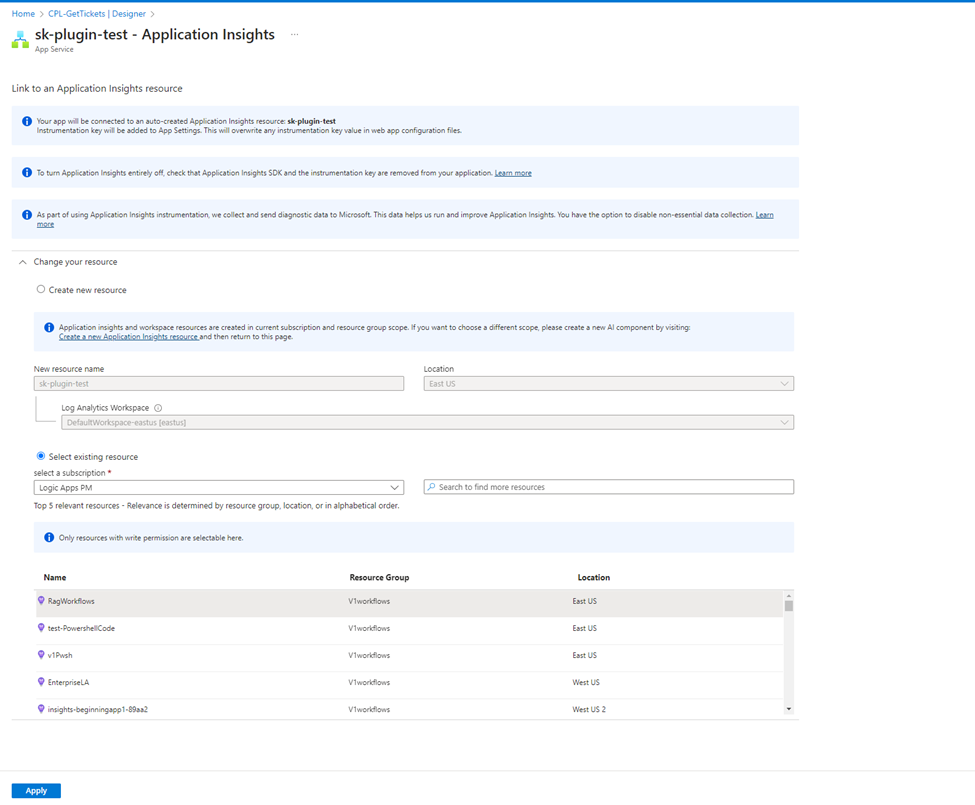Click the App Service icon beside the title
Viewport: 975px width, 805px height.
click(20, 40)
